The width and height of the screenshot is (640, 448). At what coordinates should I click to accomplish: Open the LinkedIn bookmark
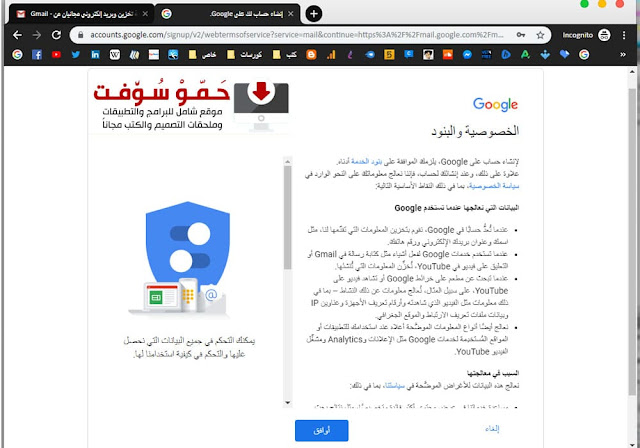tap(95, 54)
